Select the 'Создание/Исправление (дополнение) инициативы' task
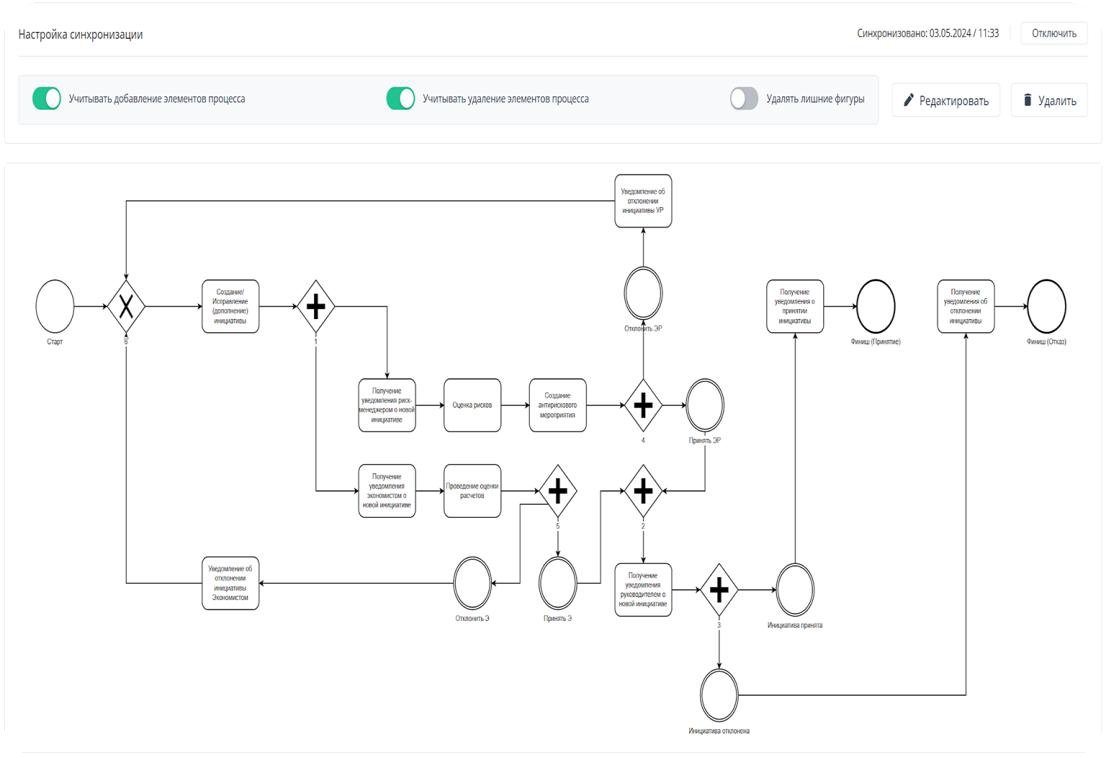Screen dimensions: 1106x758 tap(231, 306)
